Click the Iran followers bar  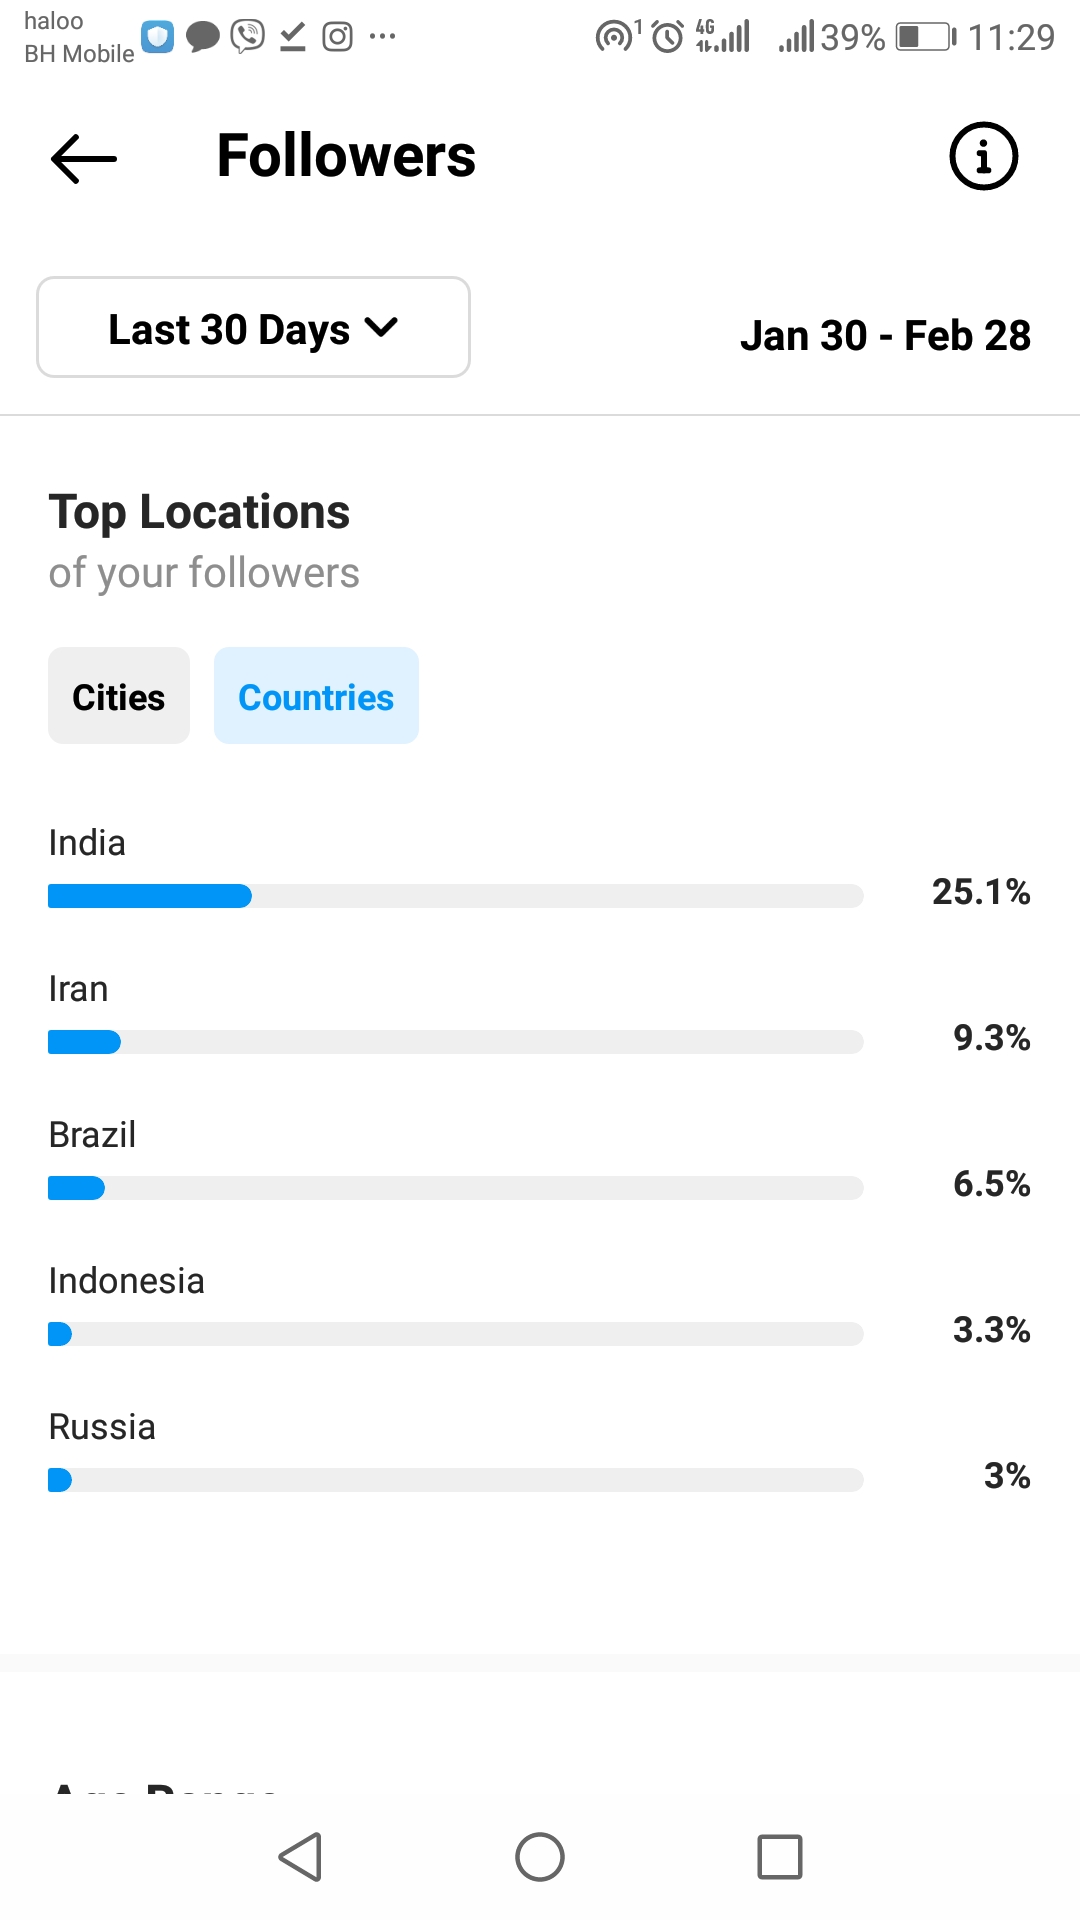(456, 1042)
